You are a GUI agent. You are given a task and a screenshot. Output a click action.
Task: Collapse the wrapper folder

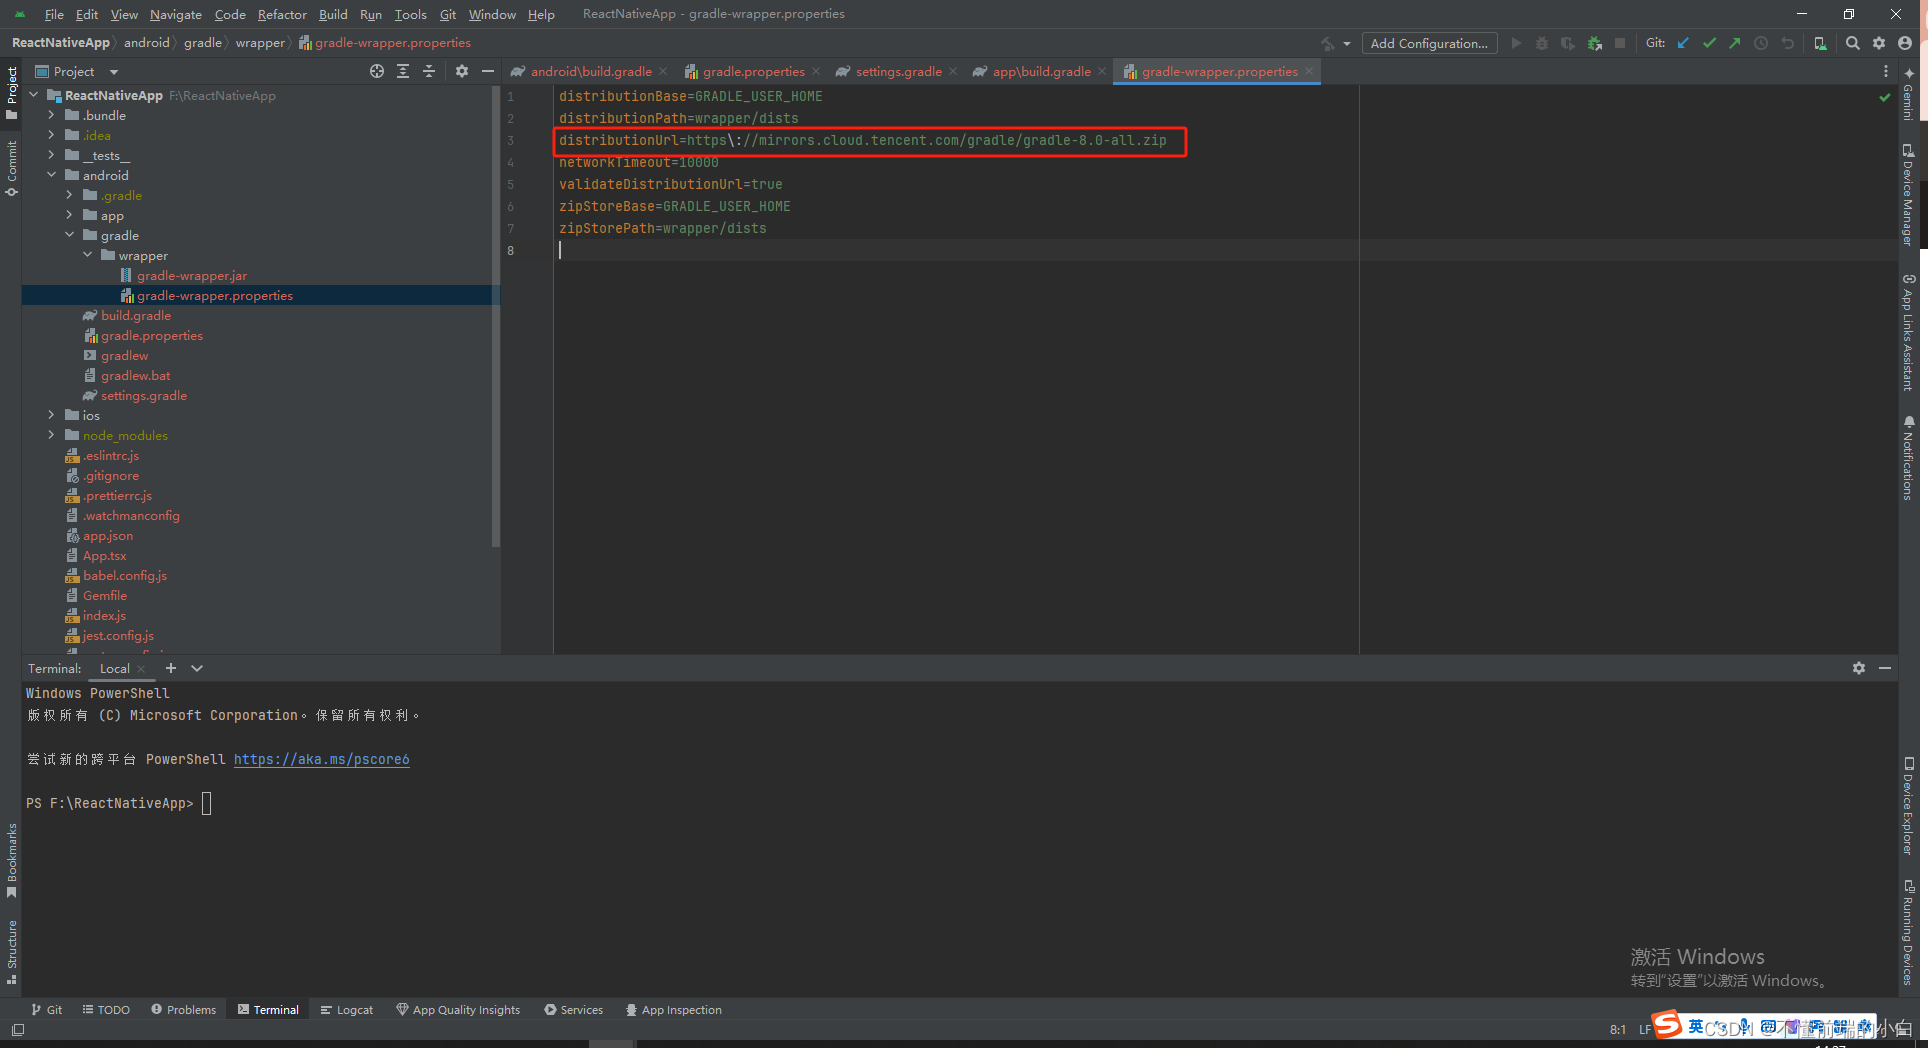click(88, 255)
